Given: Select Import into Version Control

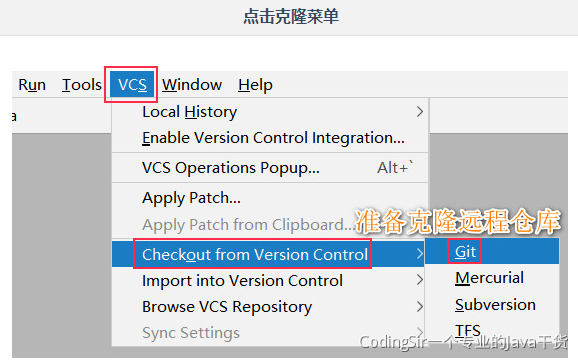Looking at the screenshot, I should coord(270,281).
